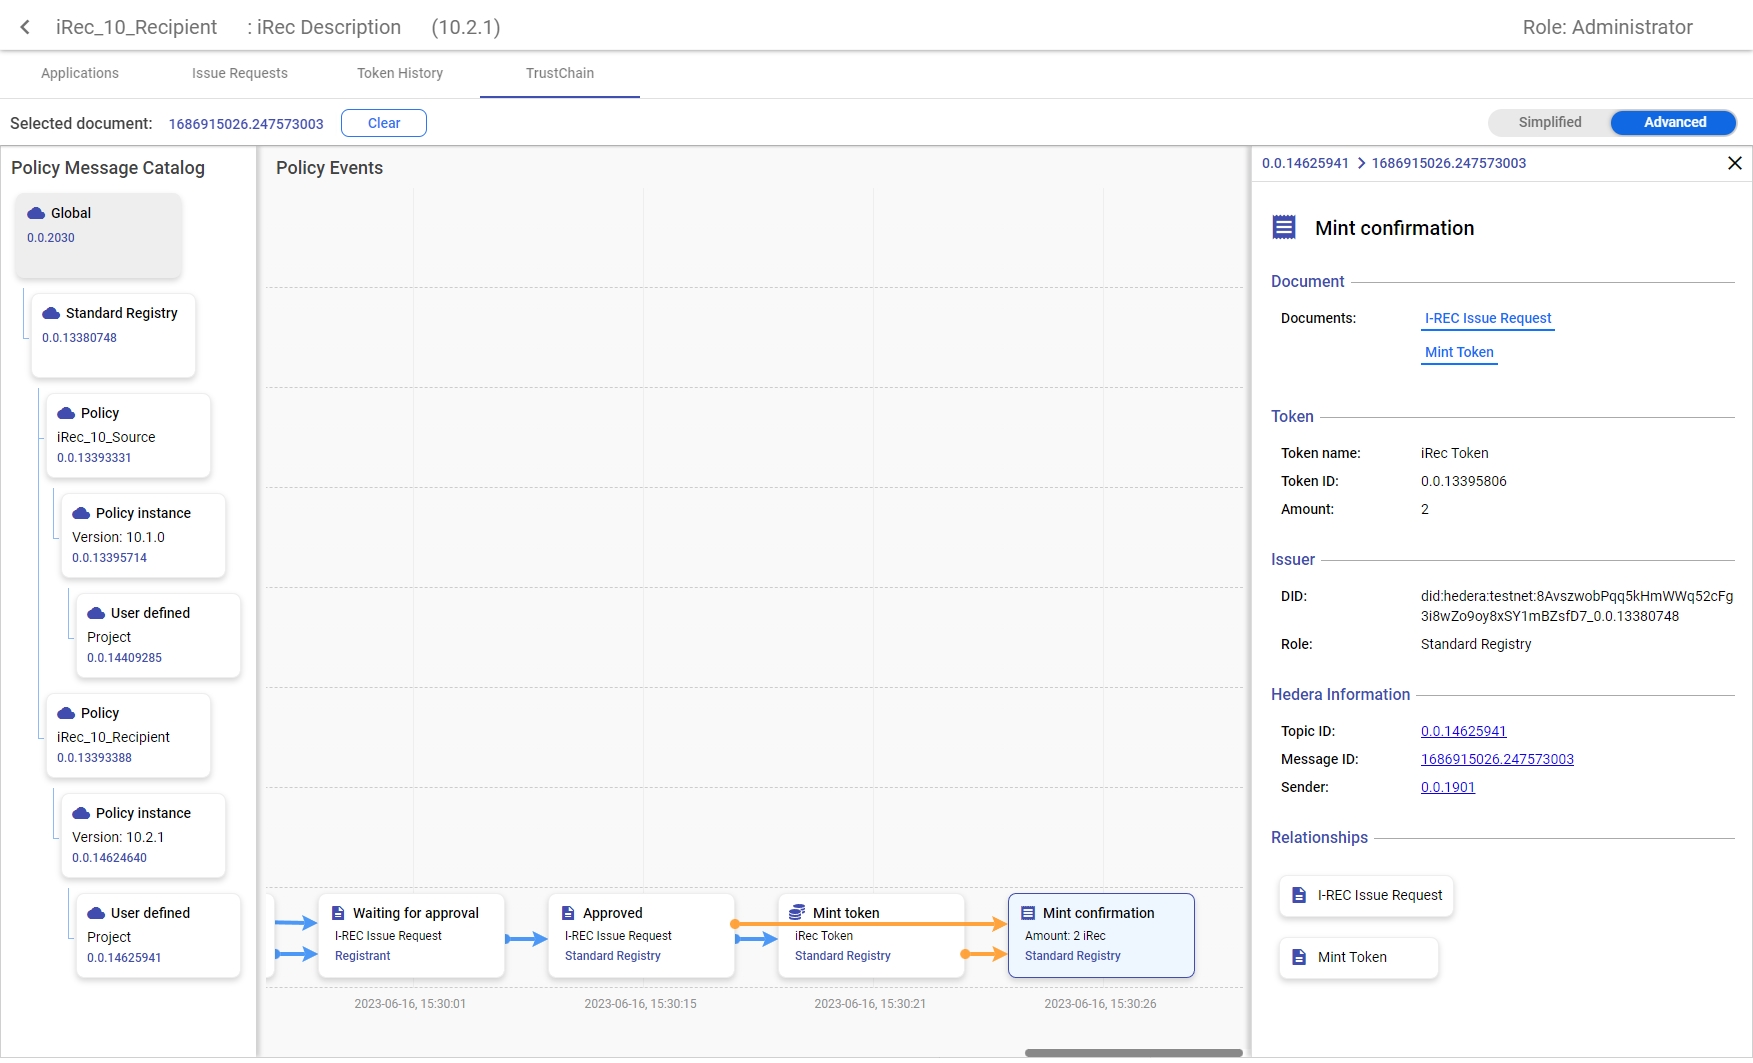Screen dimensions: 1753x1063
Task: Click document icon in I-REC Issue Request relationship
Action: pos(1299,895)
